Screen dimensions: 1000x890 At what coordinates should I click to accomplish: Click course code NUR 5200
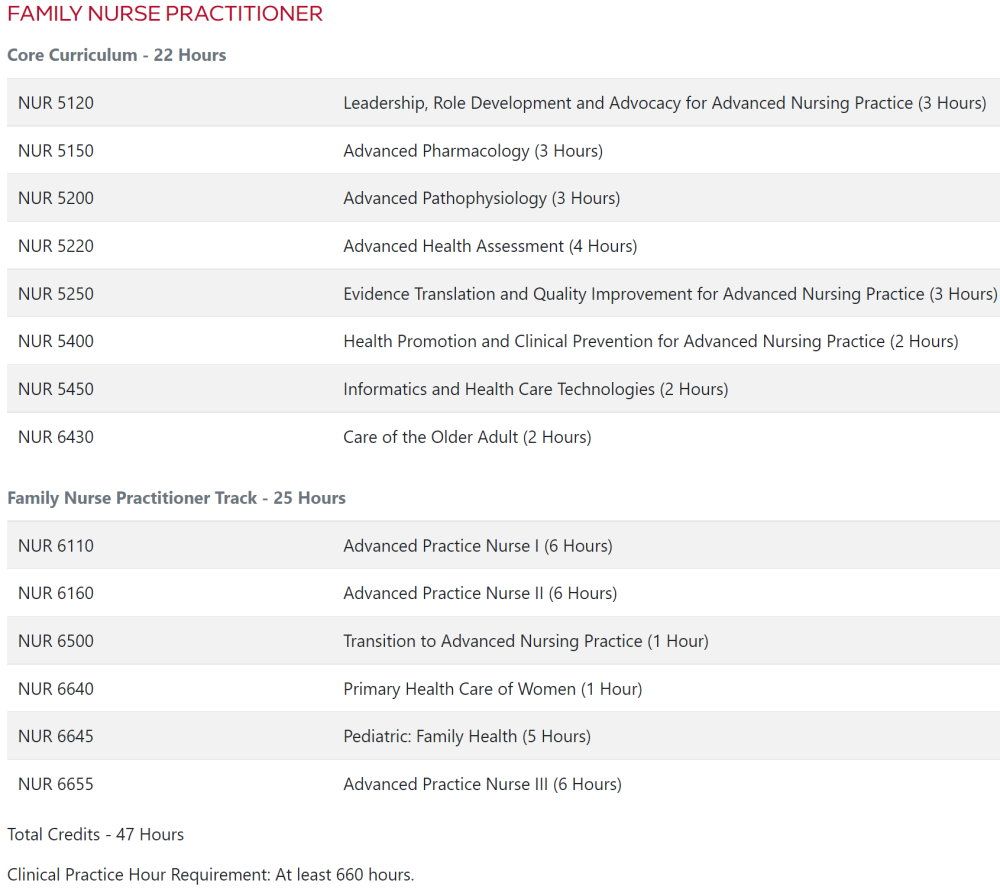[56, 198]
